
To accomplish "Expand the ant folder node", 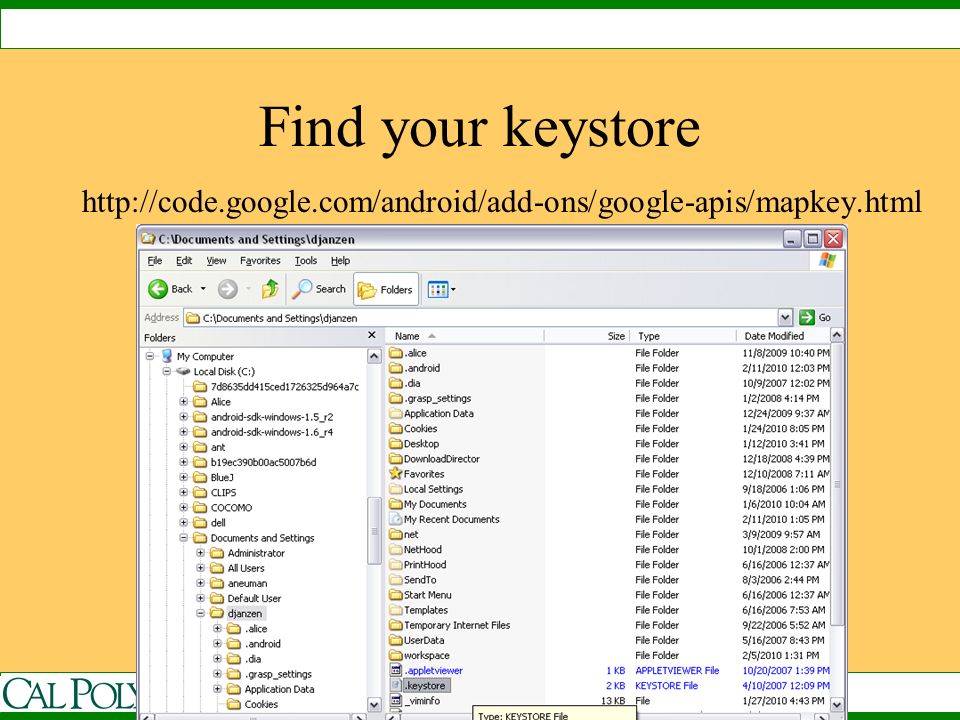I will pyautogui.click(x=183, y=447).
